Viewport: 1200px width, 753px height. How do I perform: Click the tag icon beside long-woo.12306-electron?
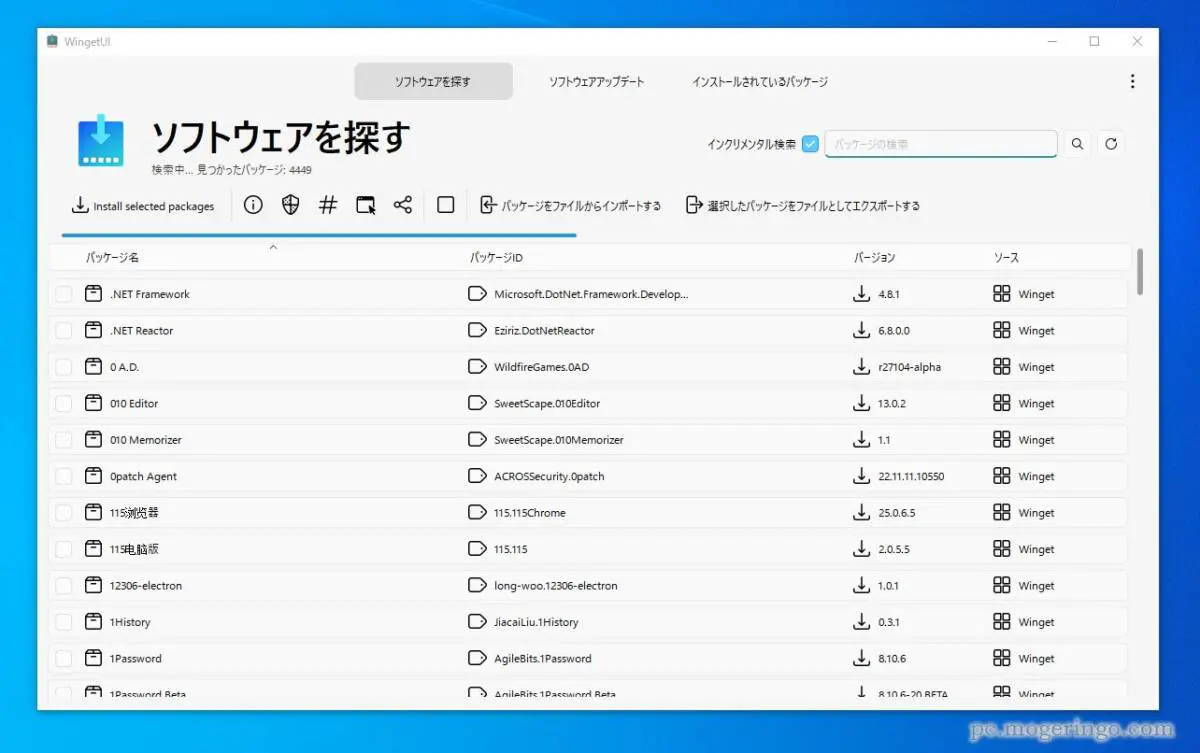[477, 585]
